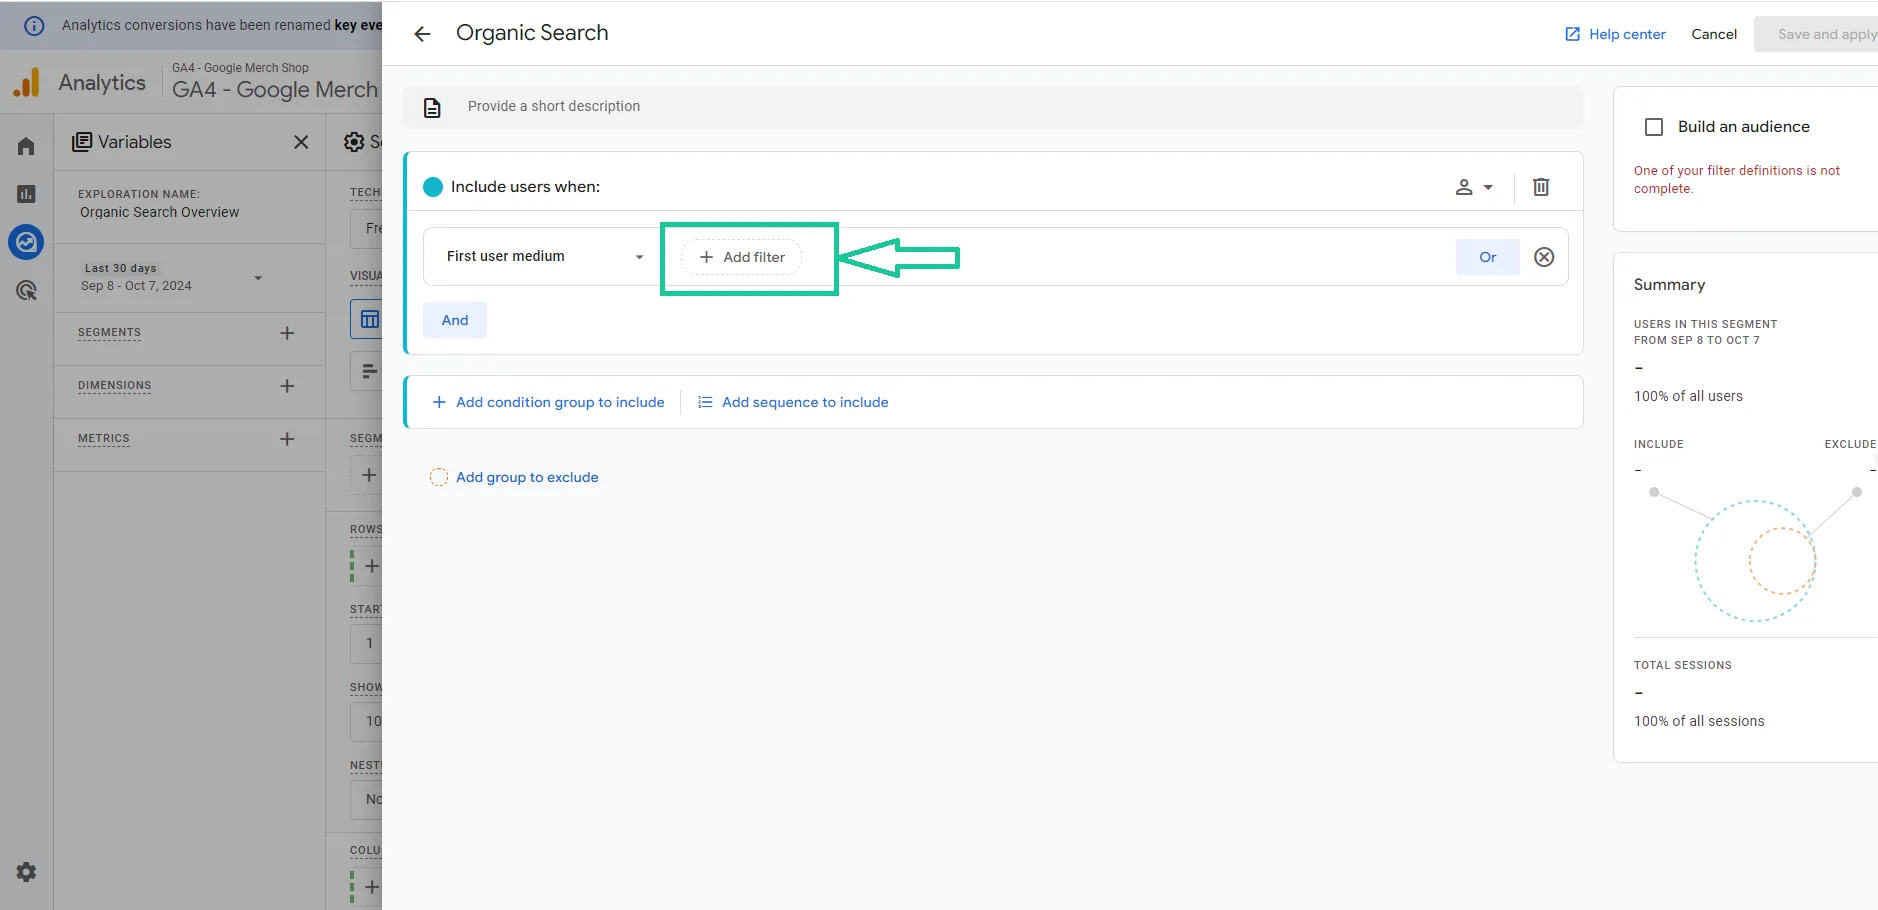The image size is (1878, 910).
Task: Delete the include condition group via trash icon
Action: pyautogui.click(x=1541, y=187)
